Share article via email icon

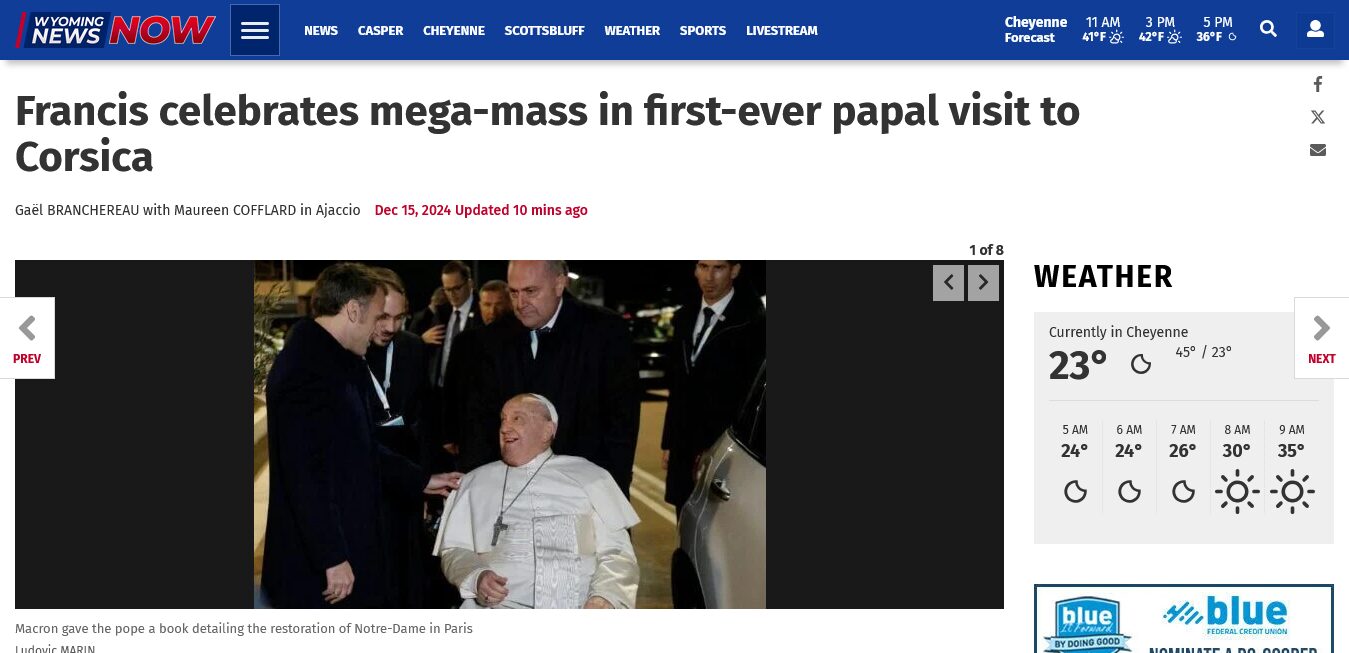[1318, 150]
